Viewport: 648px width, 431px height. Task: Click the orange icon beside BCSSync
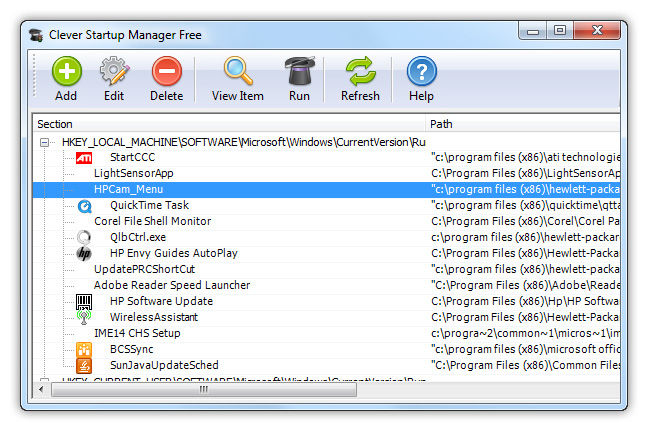click(x=84, y=350)
